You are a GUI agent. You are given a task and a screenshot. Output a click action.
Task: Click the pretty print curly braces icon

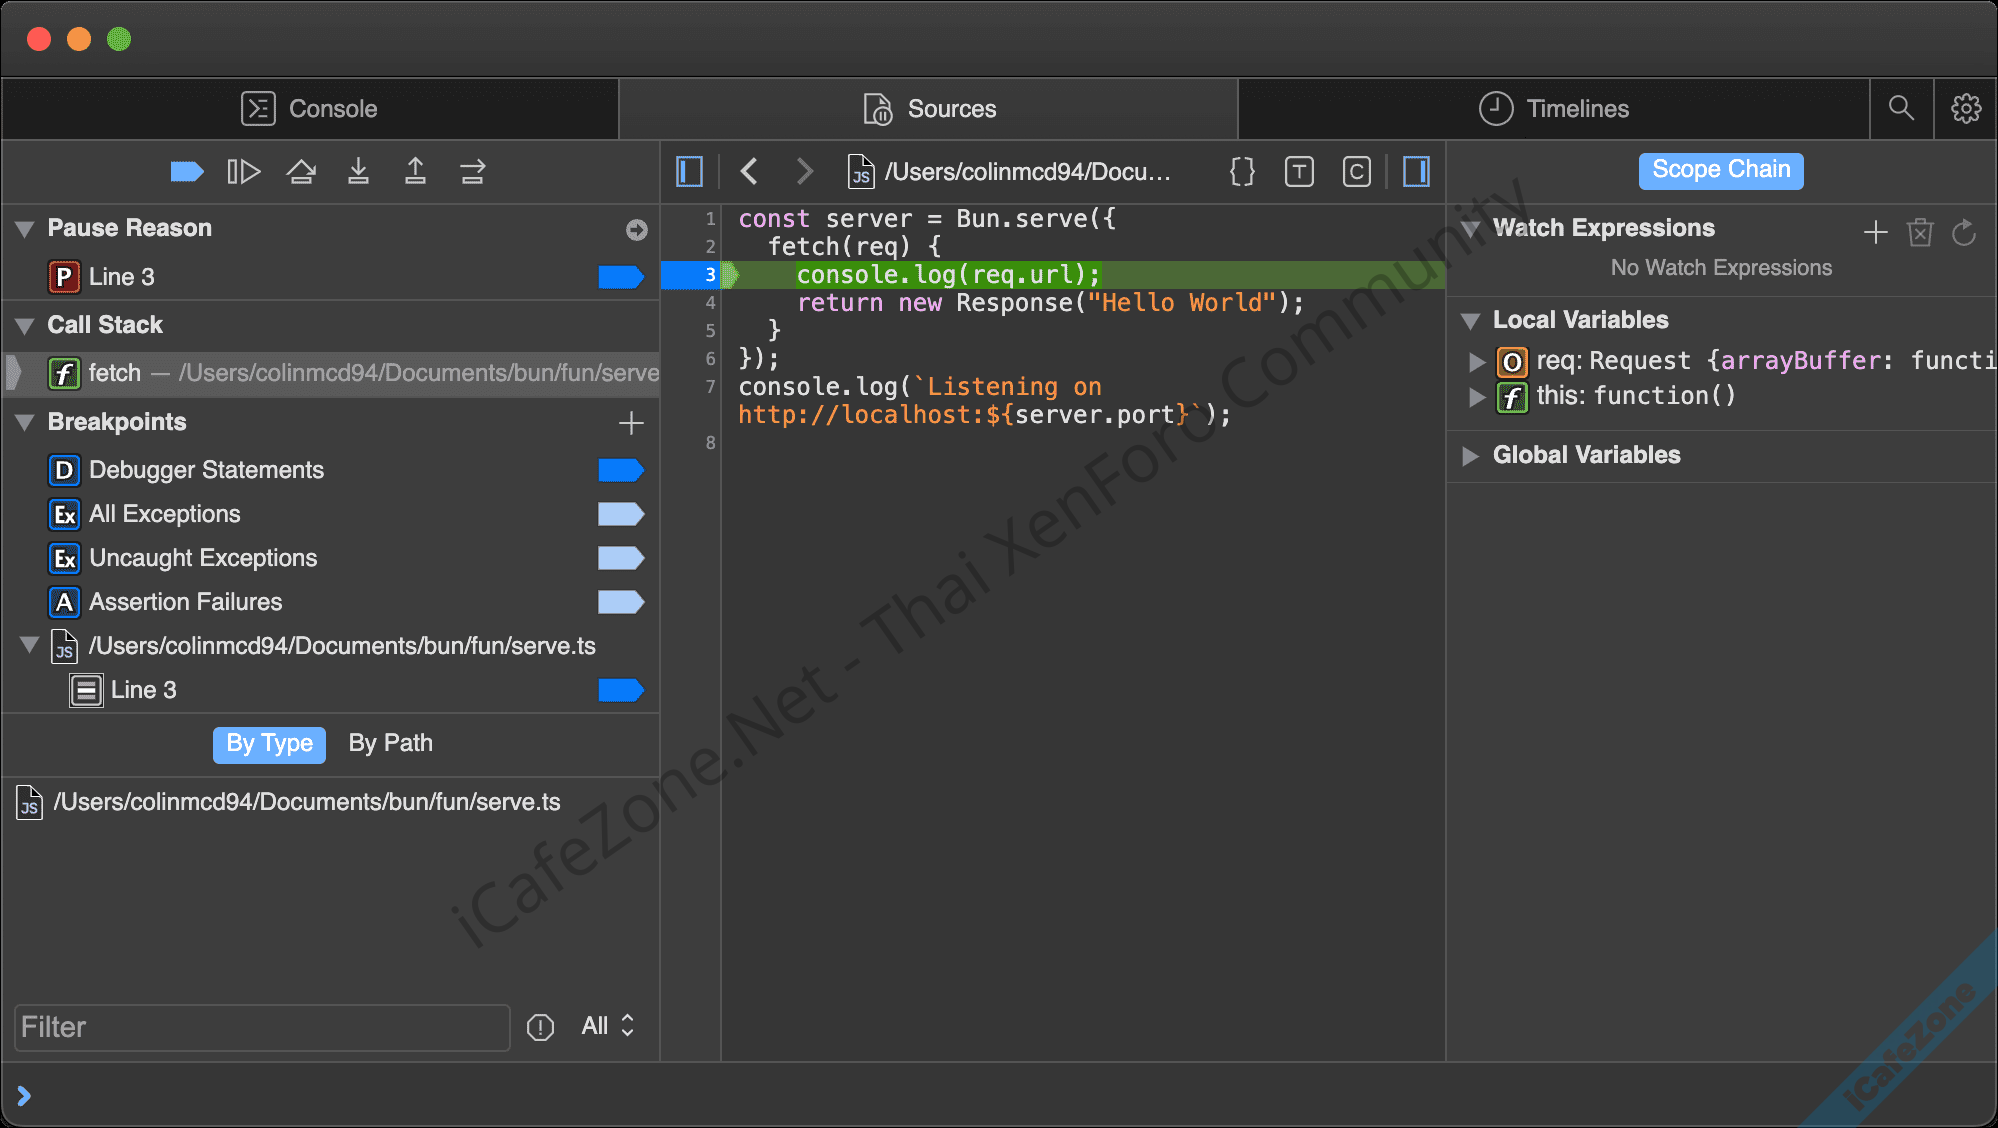(x=1242, y=172)
